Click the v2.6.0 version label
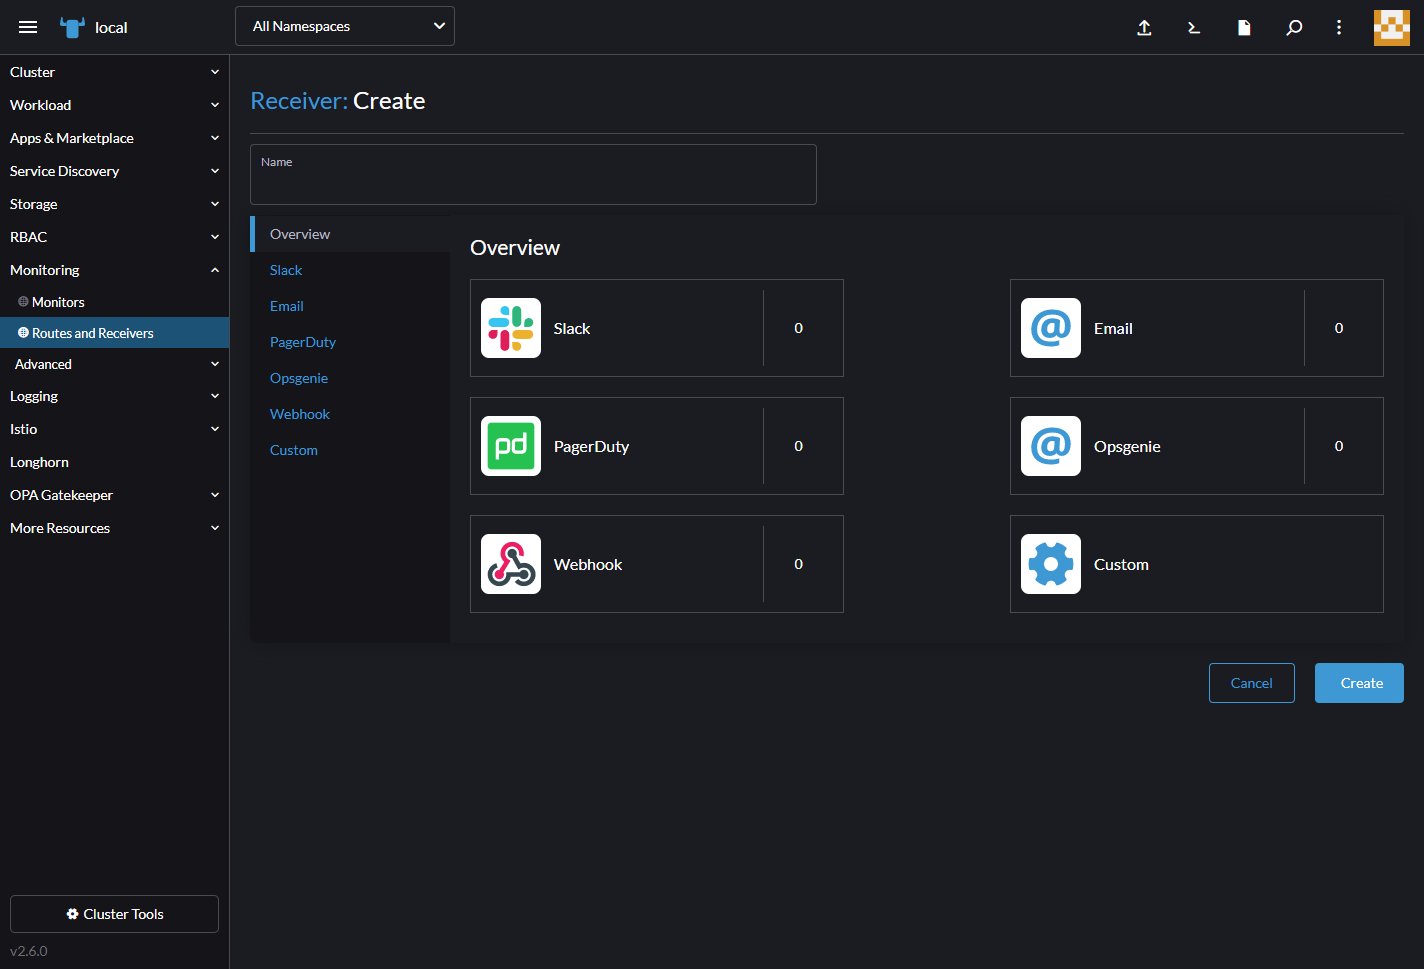Screen dimensions: 1424x969 [29, 951]
